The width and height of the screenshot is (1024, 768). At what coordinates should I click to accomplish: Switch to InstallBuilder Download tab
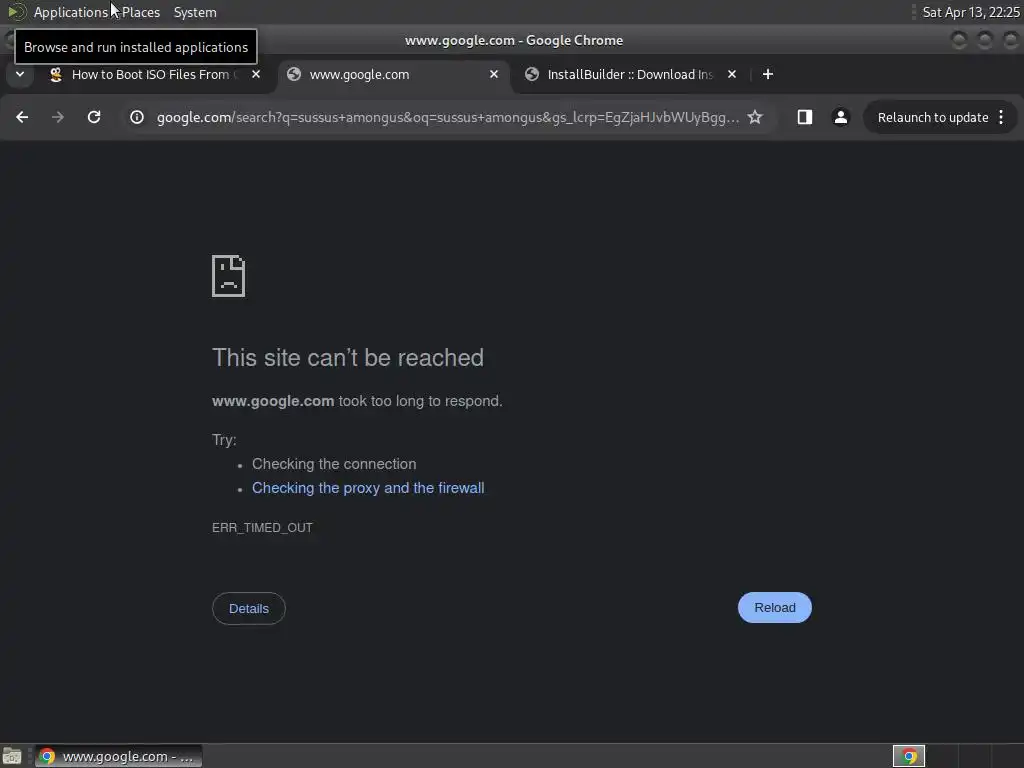pyautogui.click(x=632, y=74)
